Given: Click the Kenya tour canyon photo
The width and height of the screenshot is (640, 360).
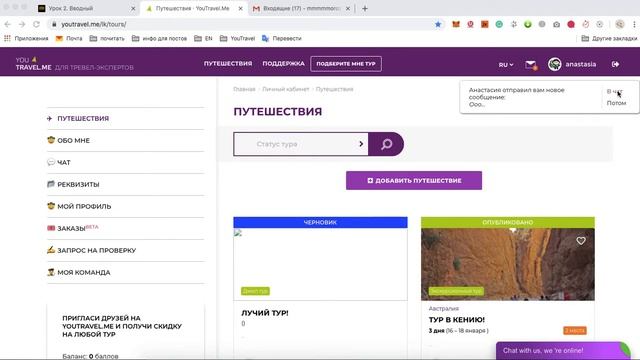Looking at the screenshot, I should coord(508,264).
